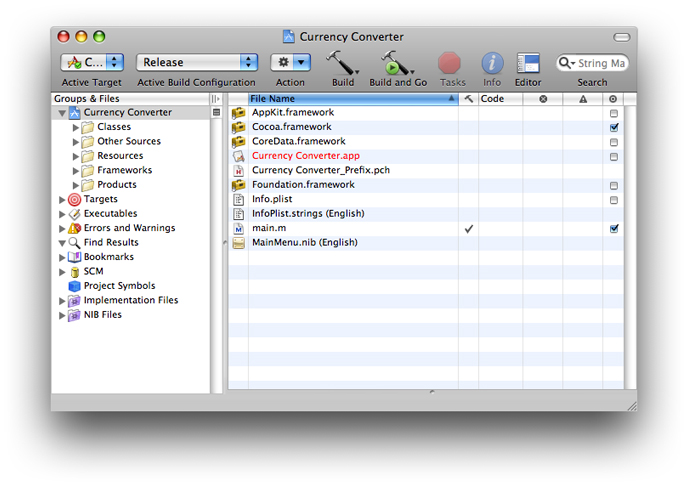Click the Code column header
Image resolution: width=688 pixels, height=486 pixels.
click(501, 99)
